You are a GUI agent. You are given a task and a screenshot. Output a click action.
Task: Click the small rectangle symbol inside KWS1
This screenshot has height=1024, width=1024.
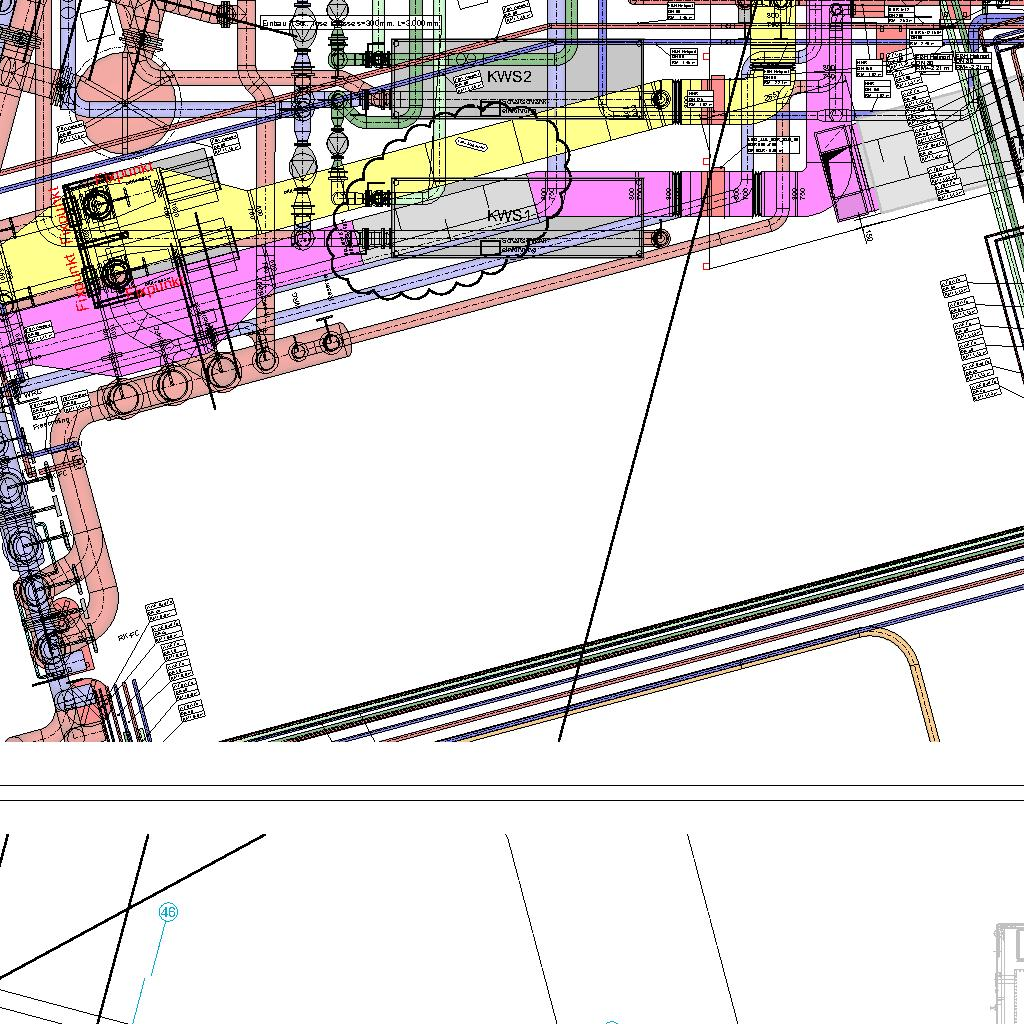click(490, 246)
